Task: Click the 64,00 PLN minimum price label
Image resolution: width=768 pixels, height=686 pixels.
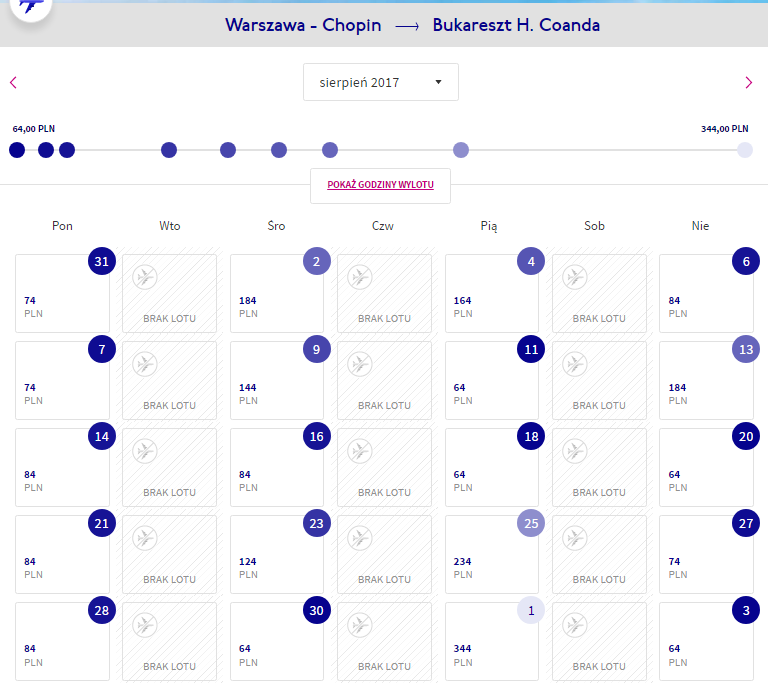Action: [x=34, y=129]
